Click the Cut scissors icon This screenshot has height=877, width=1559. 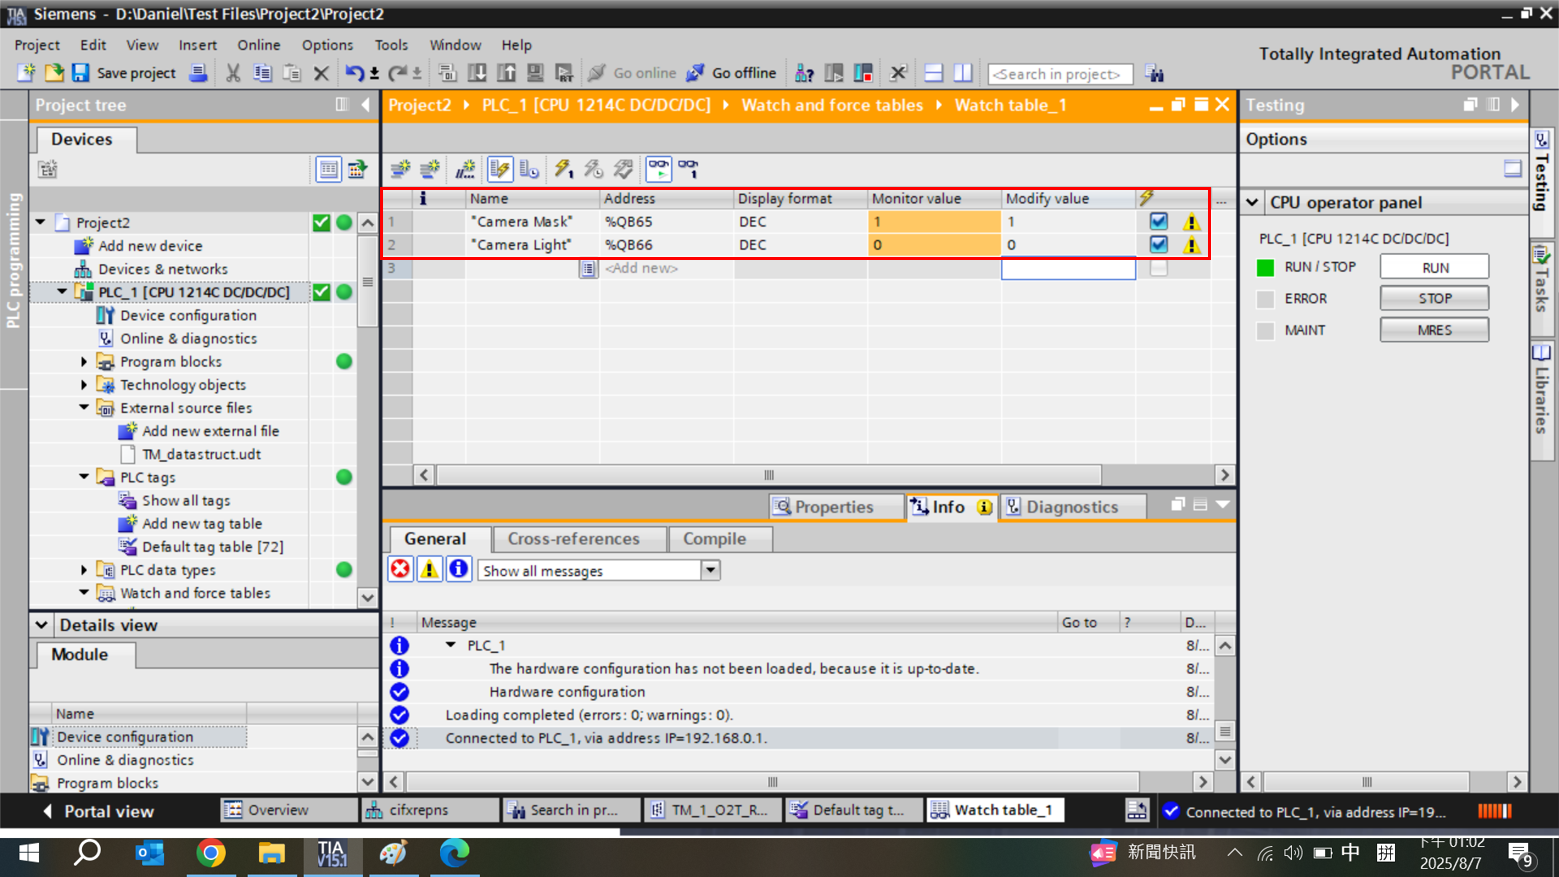(233, 73)
